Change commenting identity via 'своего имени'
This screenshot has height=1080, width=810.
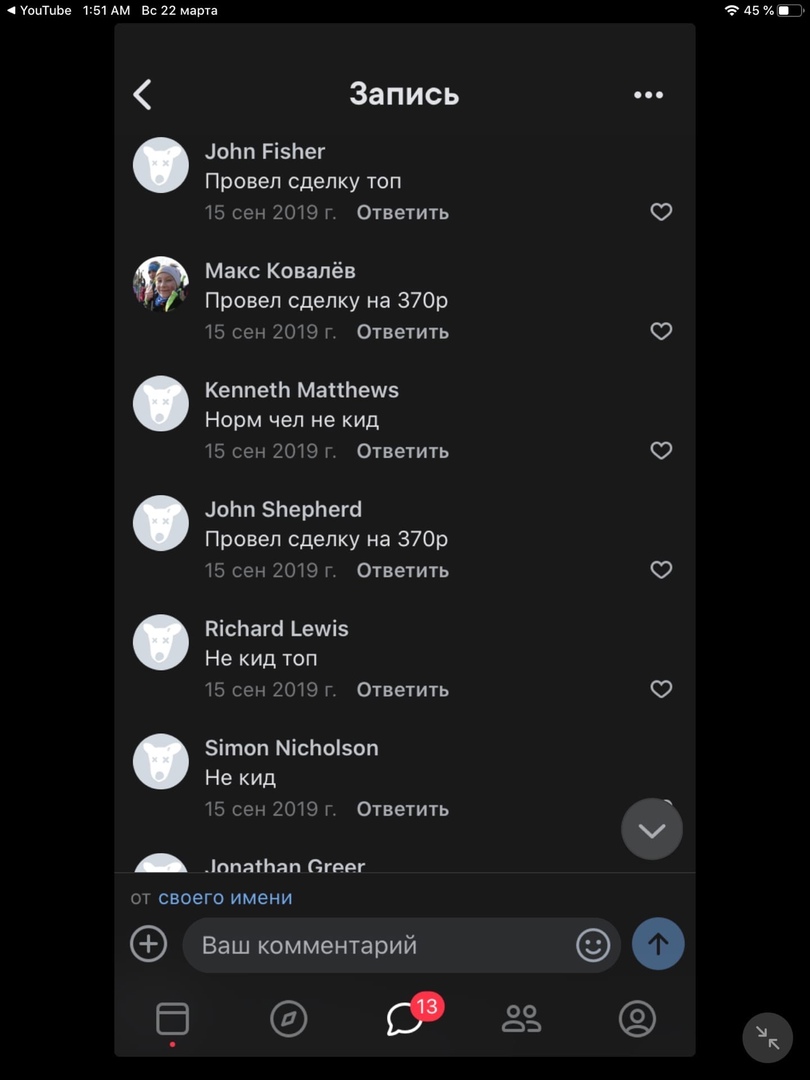point(225,898)
